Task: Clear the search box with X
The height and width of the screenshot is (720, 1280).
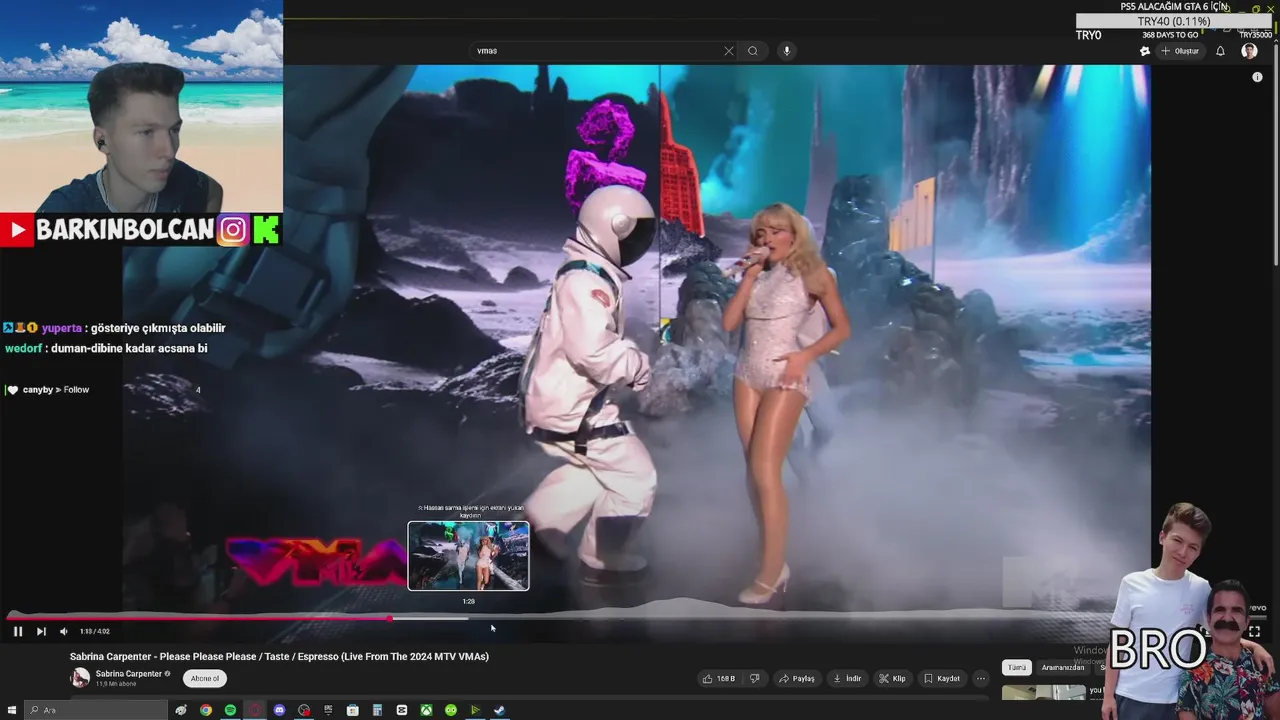Action: (x=728, y=51)
